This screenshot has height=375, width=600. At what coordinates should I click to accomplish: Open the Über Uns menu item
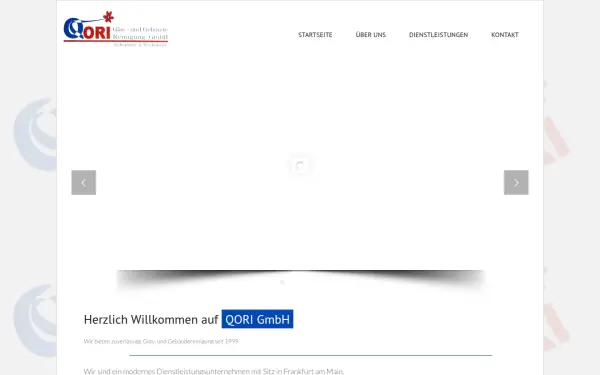point(370,35)
